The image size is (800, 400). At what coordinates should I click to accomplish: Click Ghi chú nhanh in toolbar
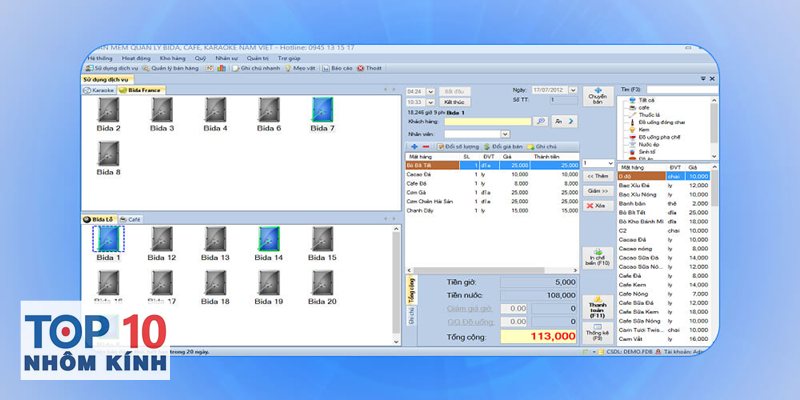pyautogui.click(x=253, y=68)
